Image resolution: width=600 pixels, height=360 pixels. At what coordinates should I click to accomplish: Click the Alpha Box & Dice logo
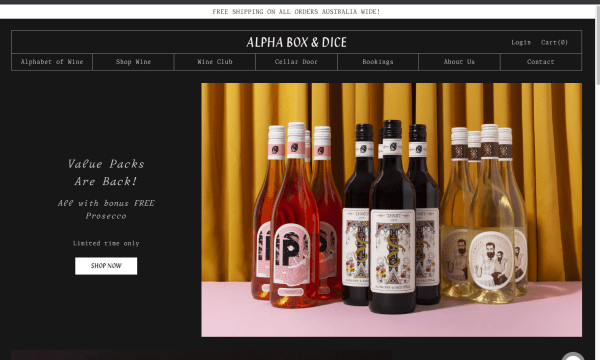[x=297, y=42]
